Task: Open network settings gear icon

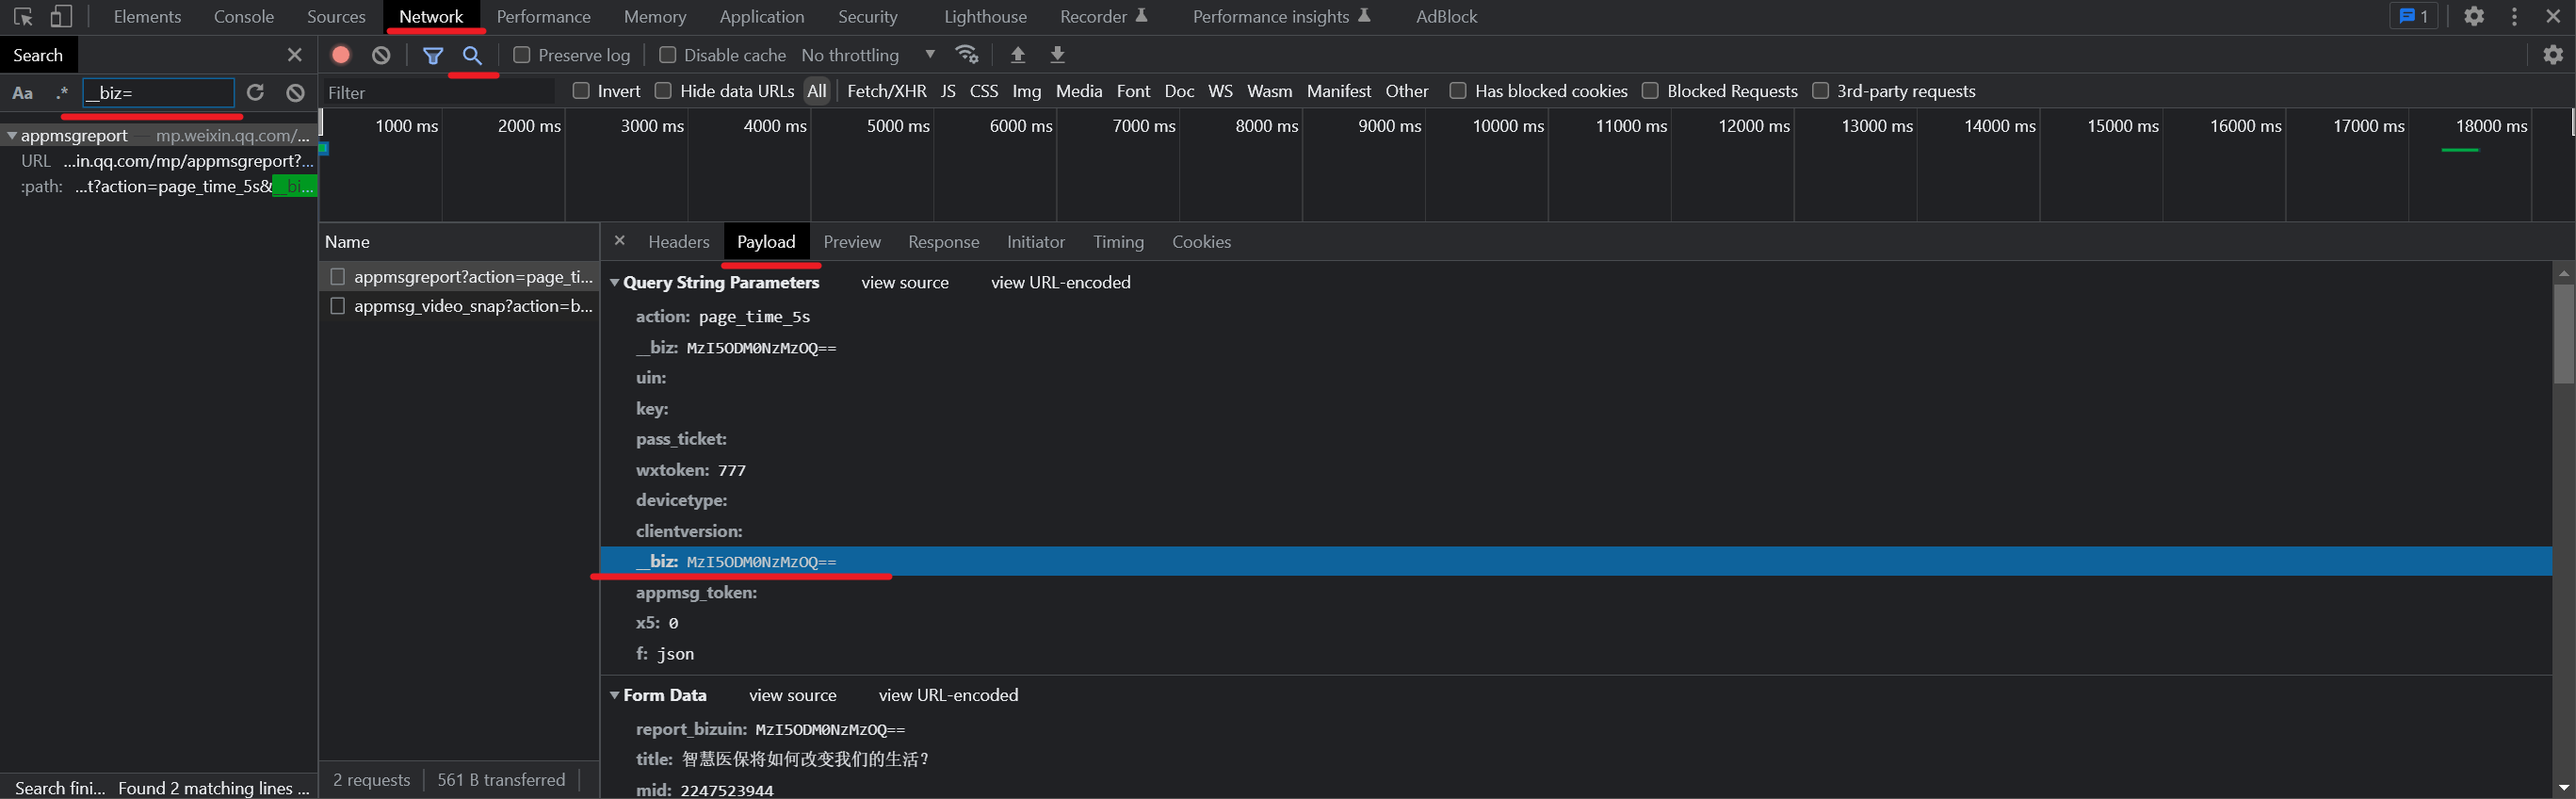Action: [x=2553, y=55]
